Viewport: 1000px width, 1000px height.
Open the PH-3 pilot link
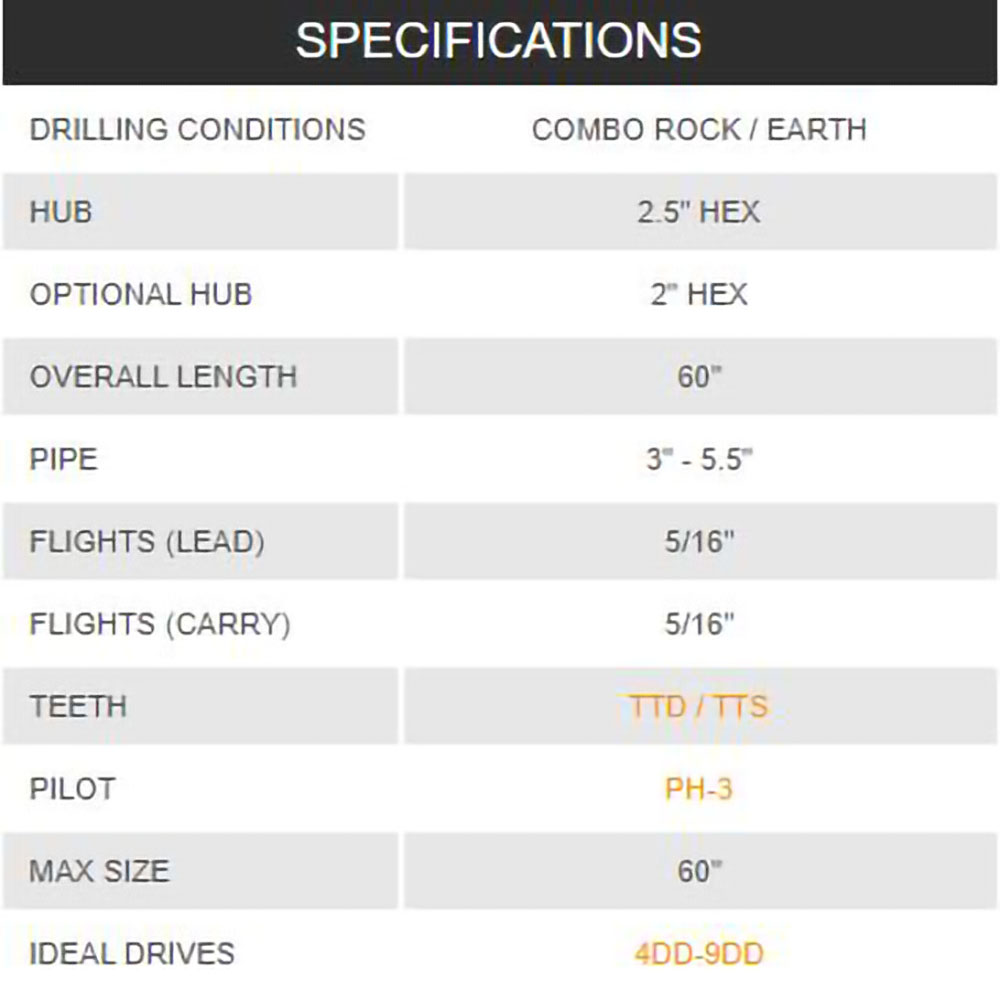[x=698, y=789]
